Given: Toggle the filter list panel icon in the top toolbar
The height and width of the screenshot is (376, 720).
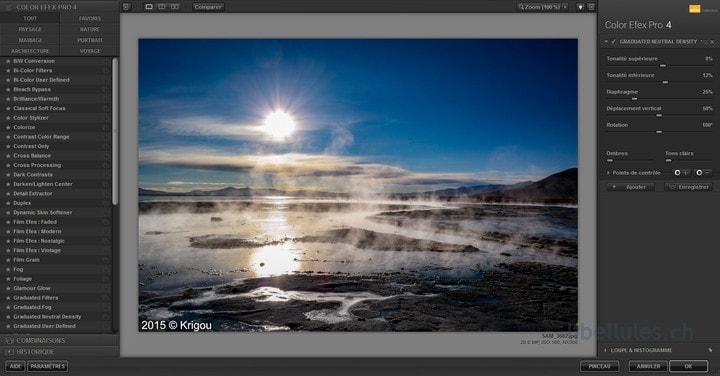Looking at the screenshot, I should coord(126,7).
